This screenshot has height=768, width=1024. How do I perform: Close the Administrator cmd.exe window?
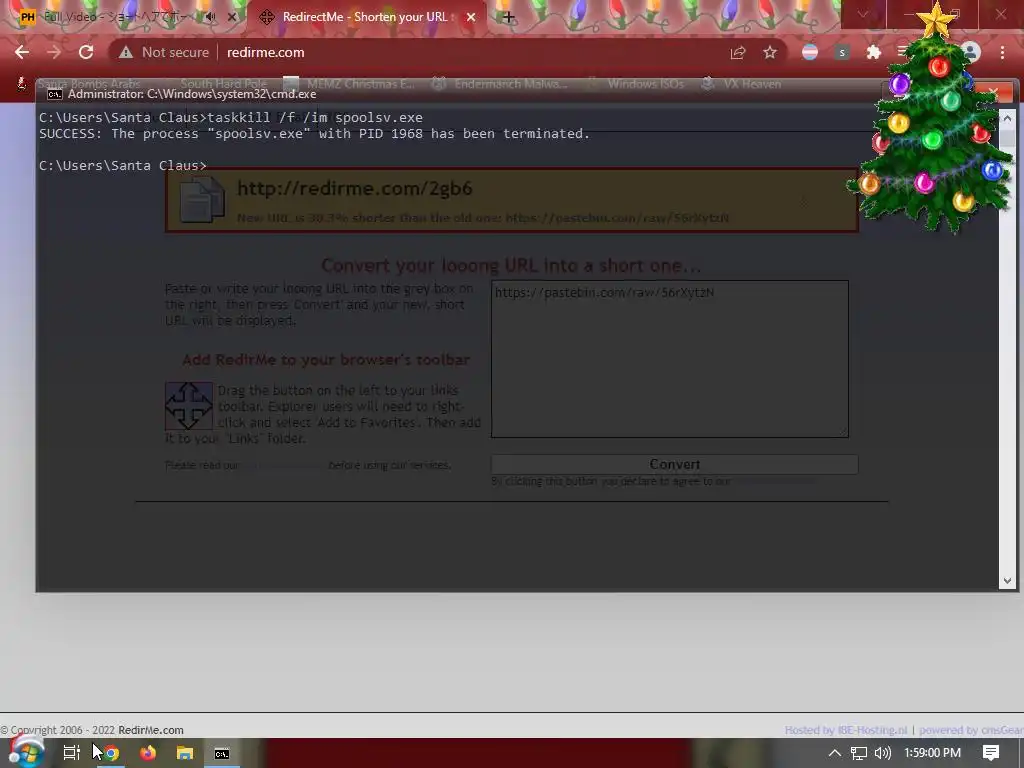point(993,93)
